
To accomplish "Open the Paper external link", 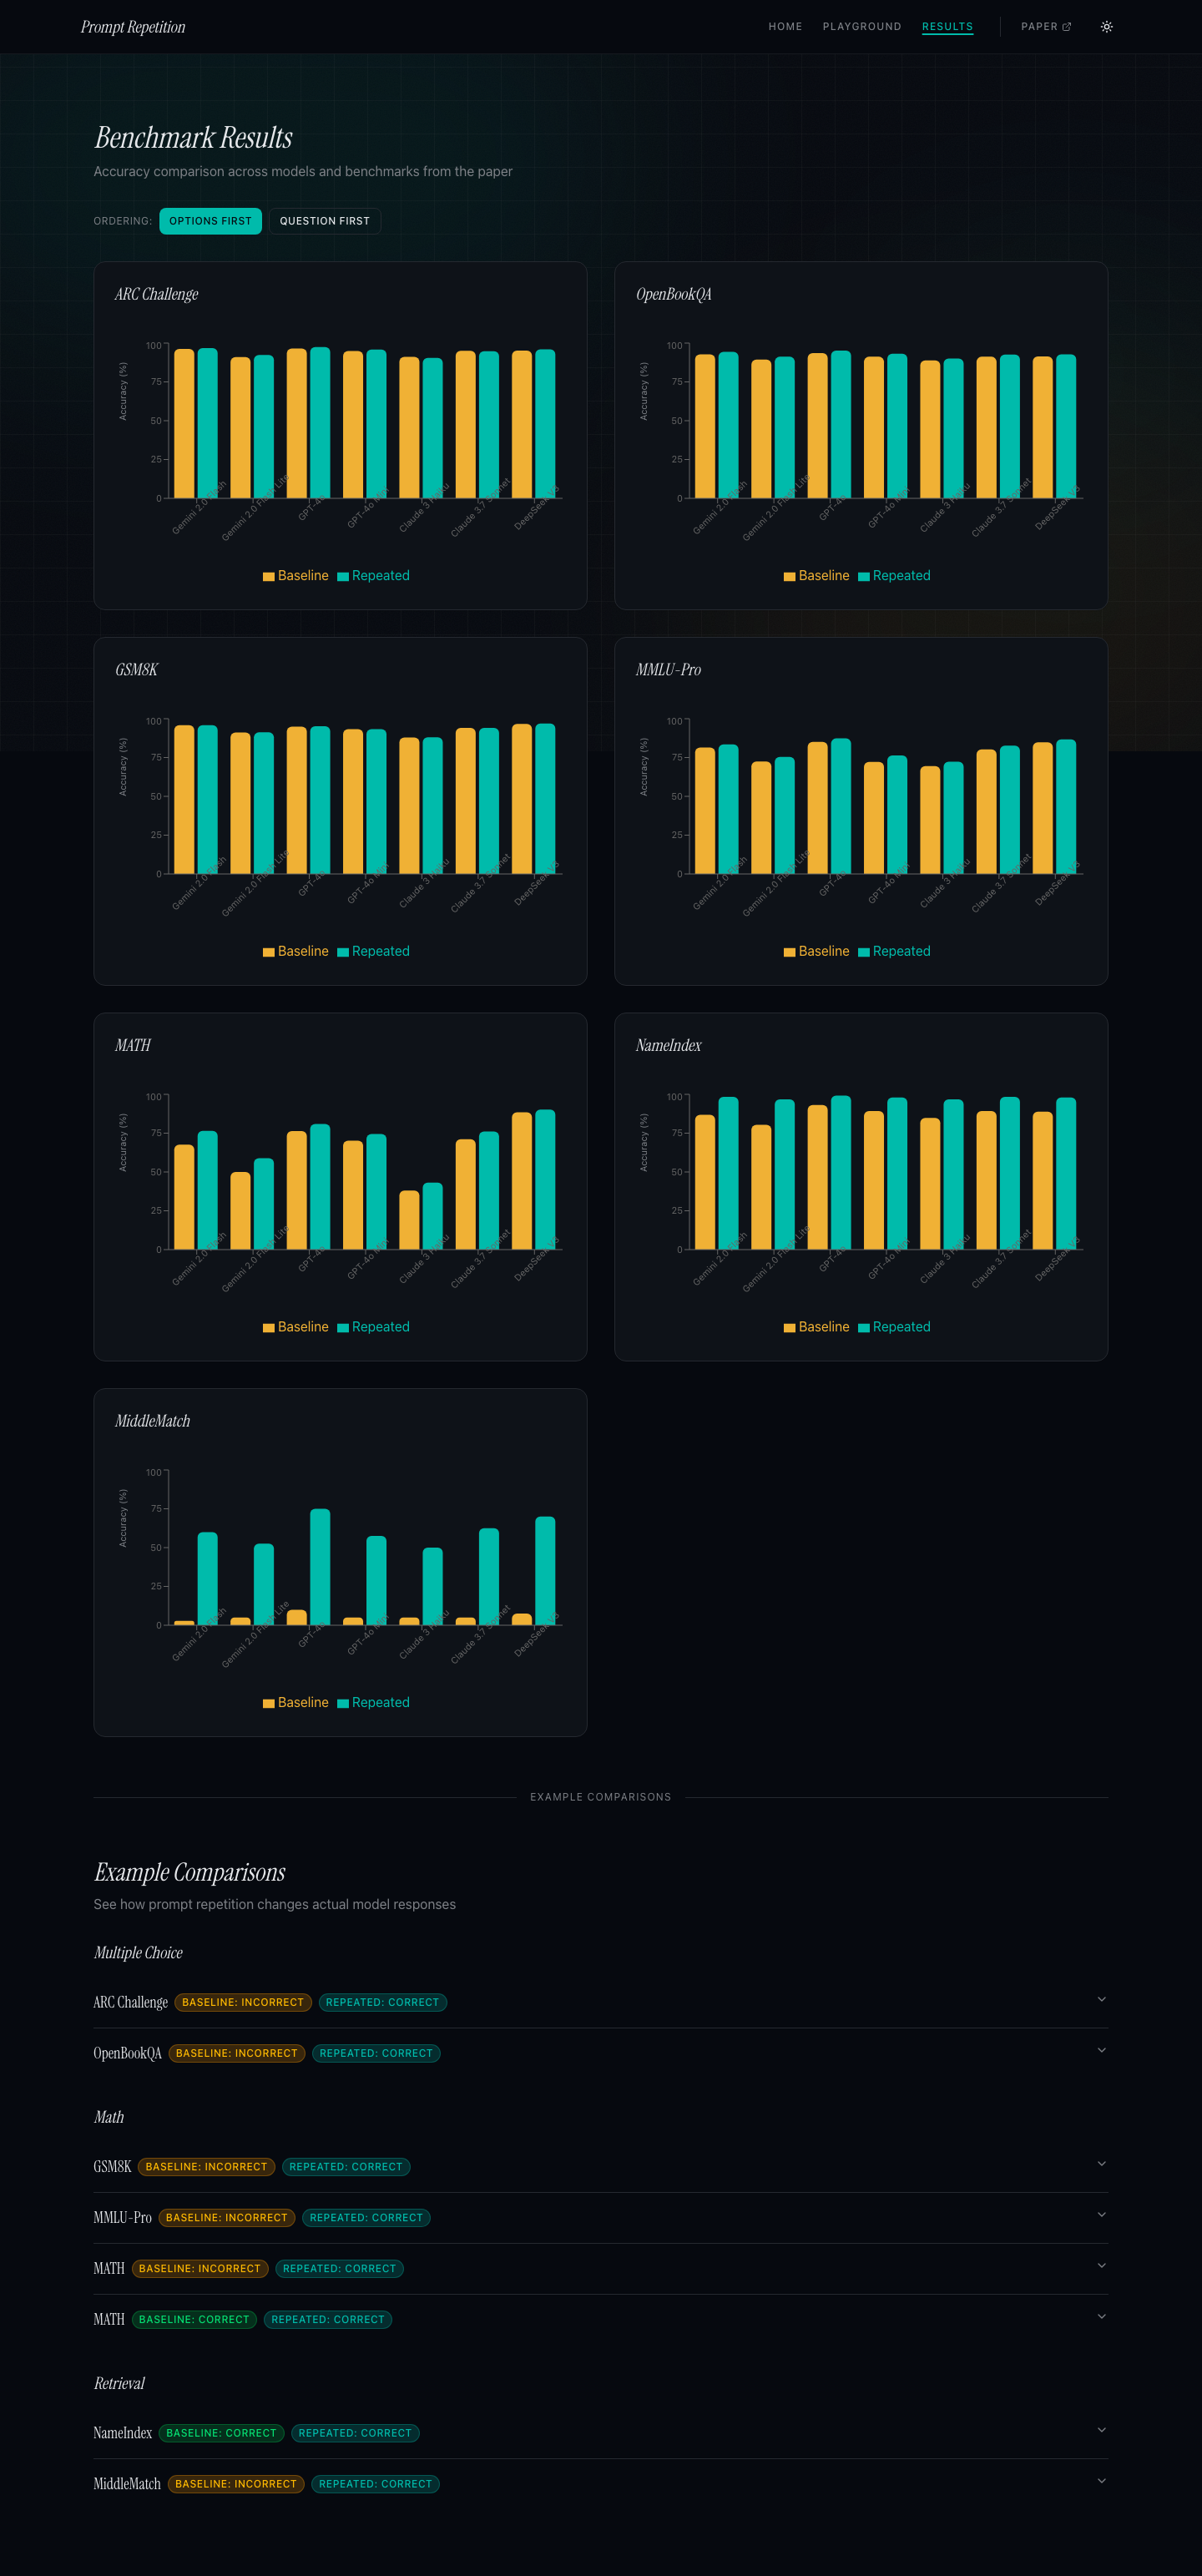I will 1045,27.
